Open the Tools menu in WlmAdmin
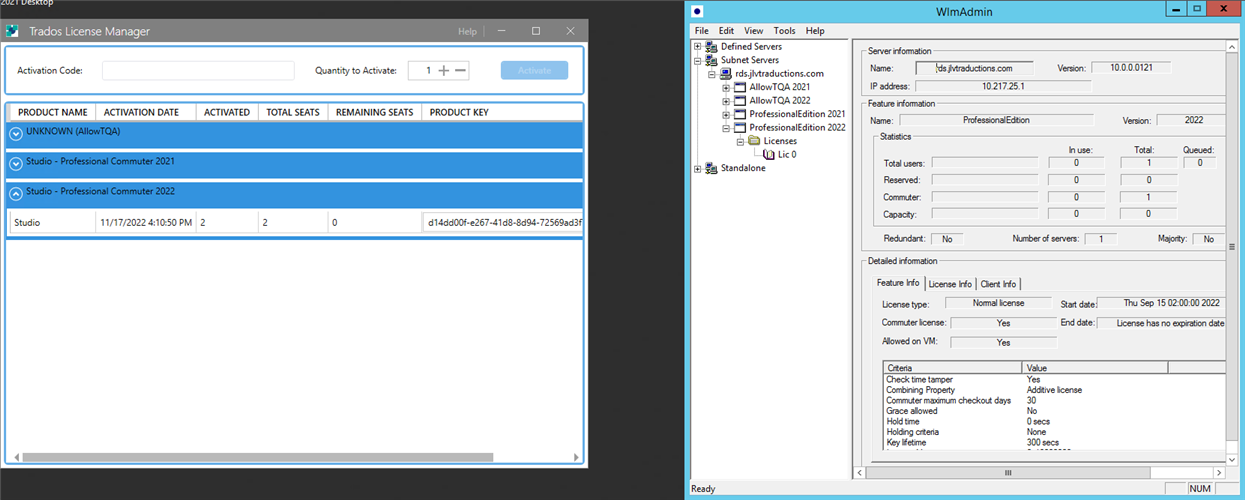Image resolution: width=1245 pixels, height=500 pixels. (785, 31)
